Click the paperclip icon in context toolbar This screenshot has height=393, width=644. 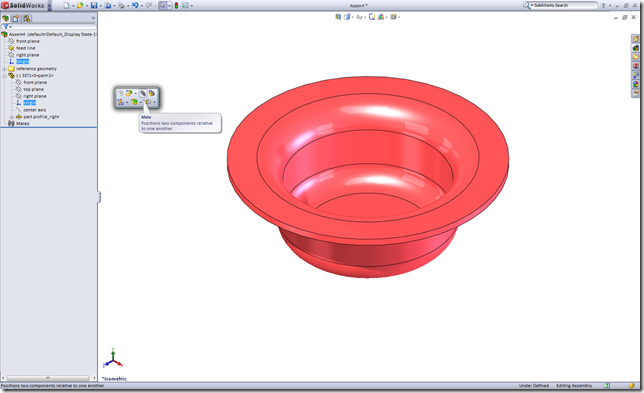coord(143,93)
